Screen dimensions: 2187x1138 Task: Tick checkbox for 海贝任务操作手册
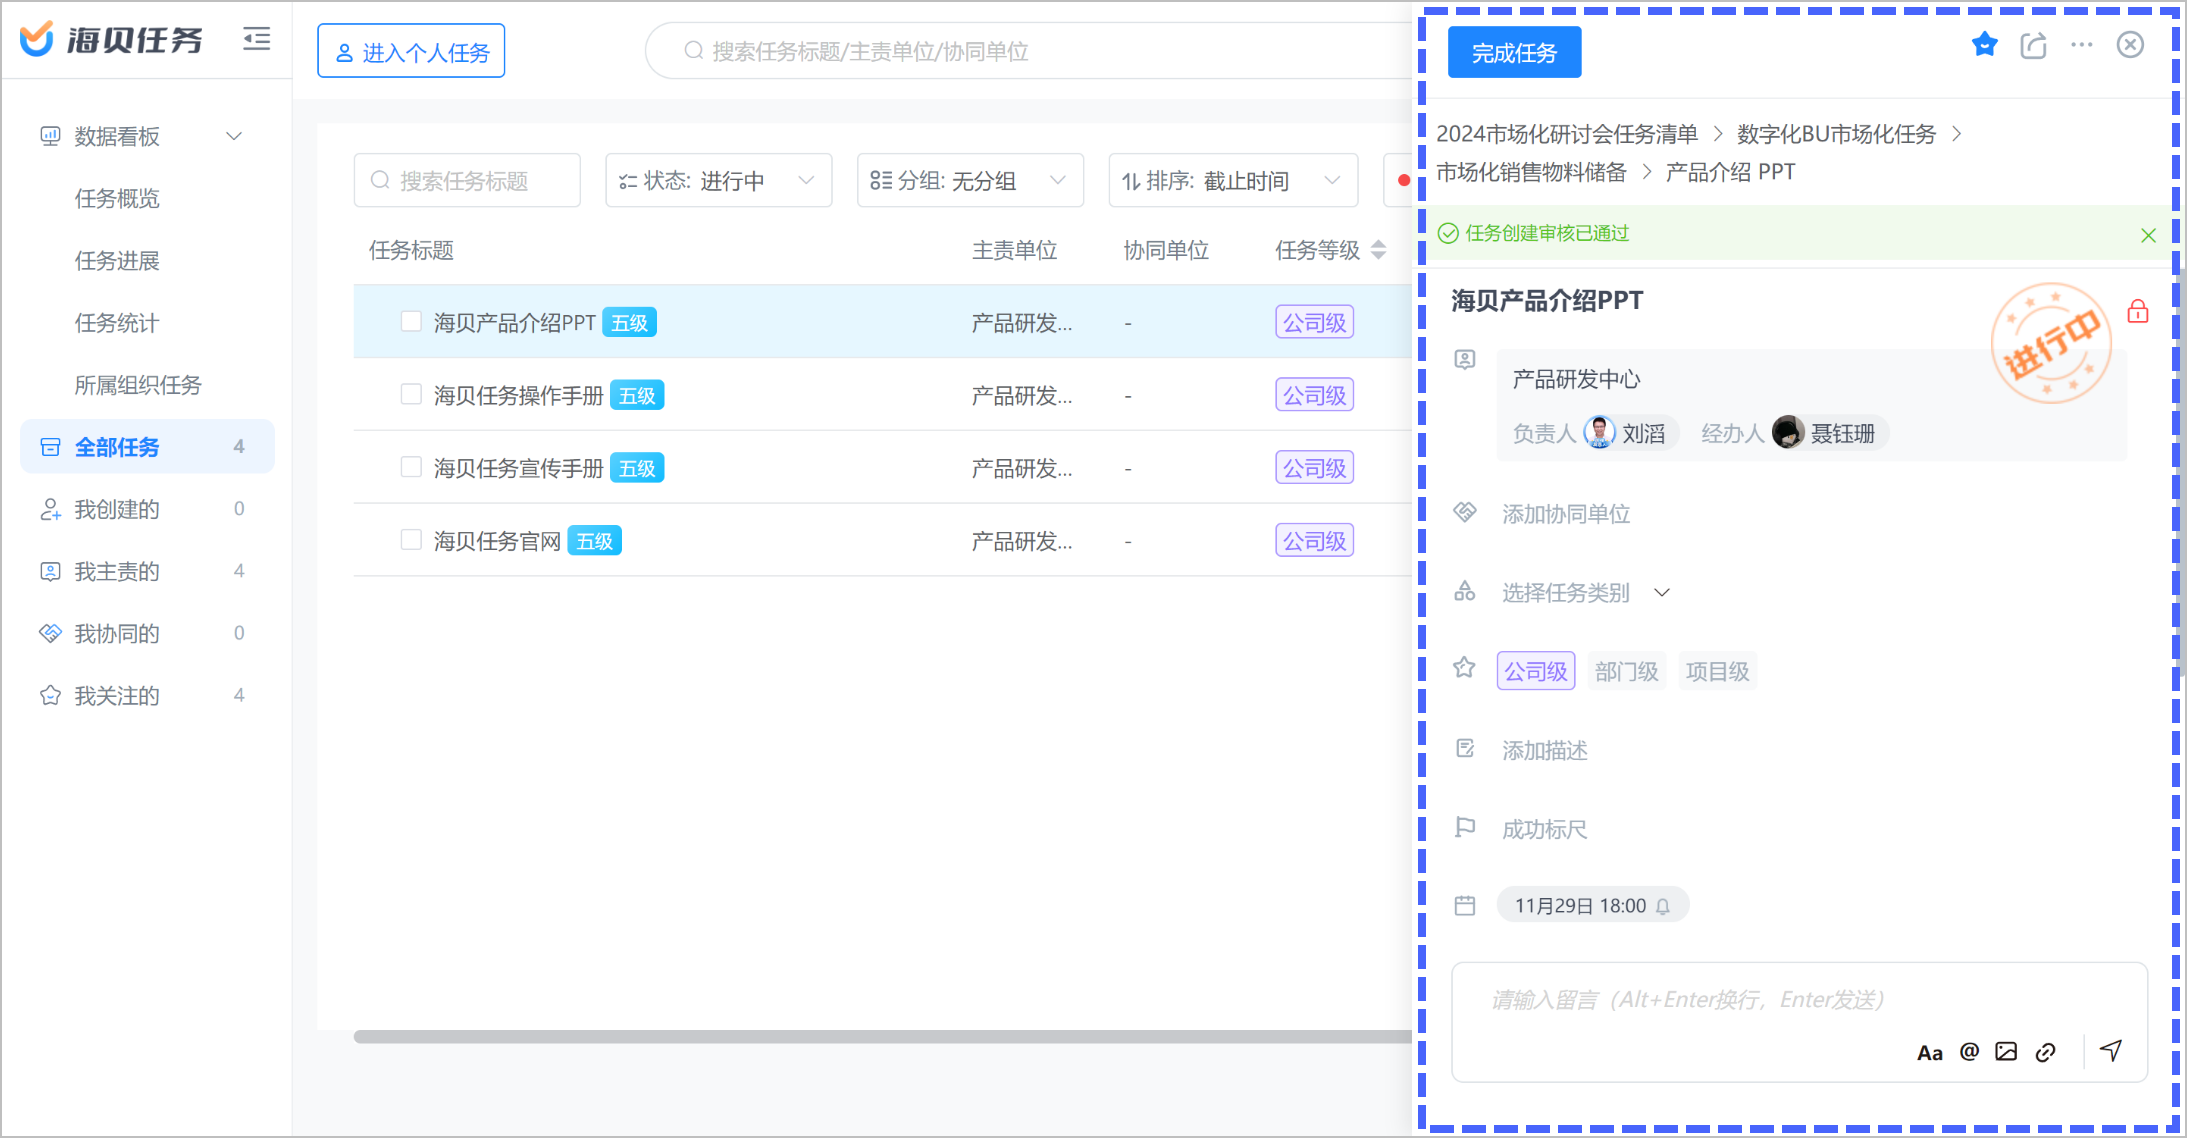pos(411,394)
